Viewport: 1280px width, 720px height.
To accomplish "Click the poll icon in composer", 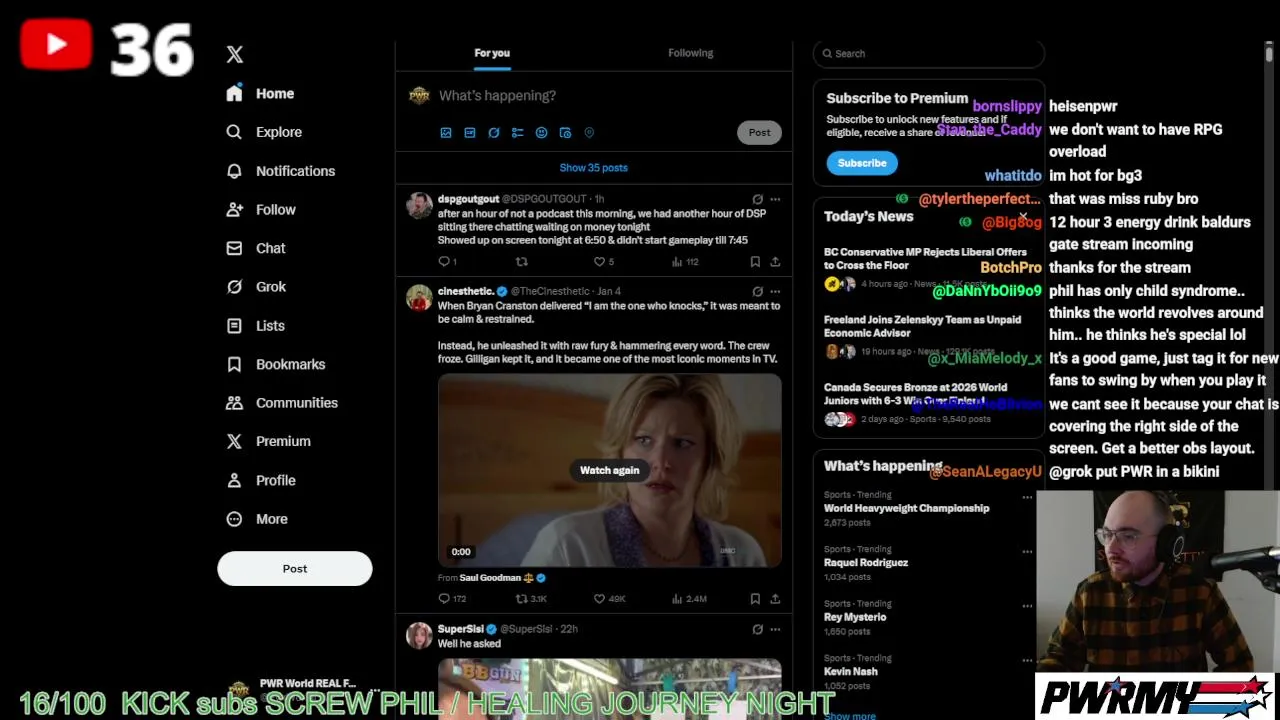I will tap(518, 133).
